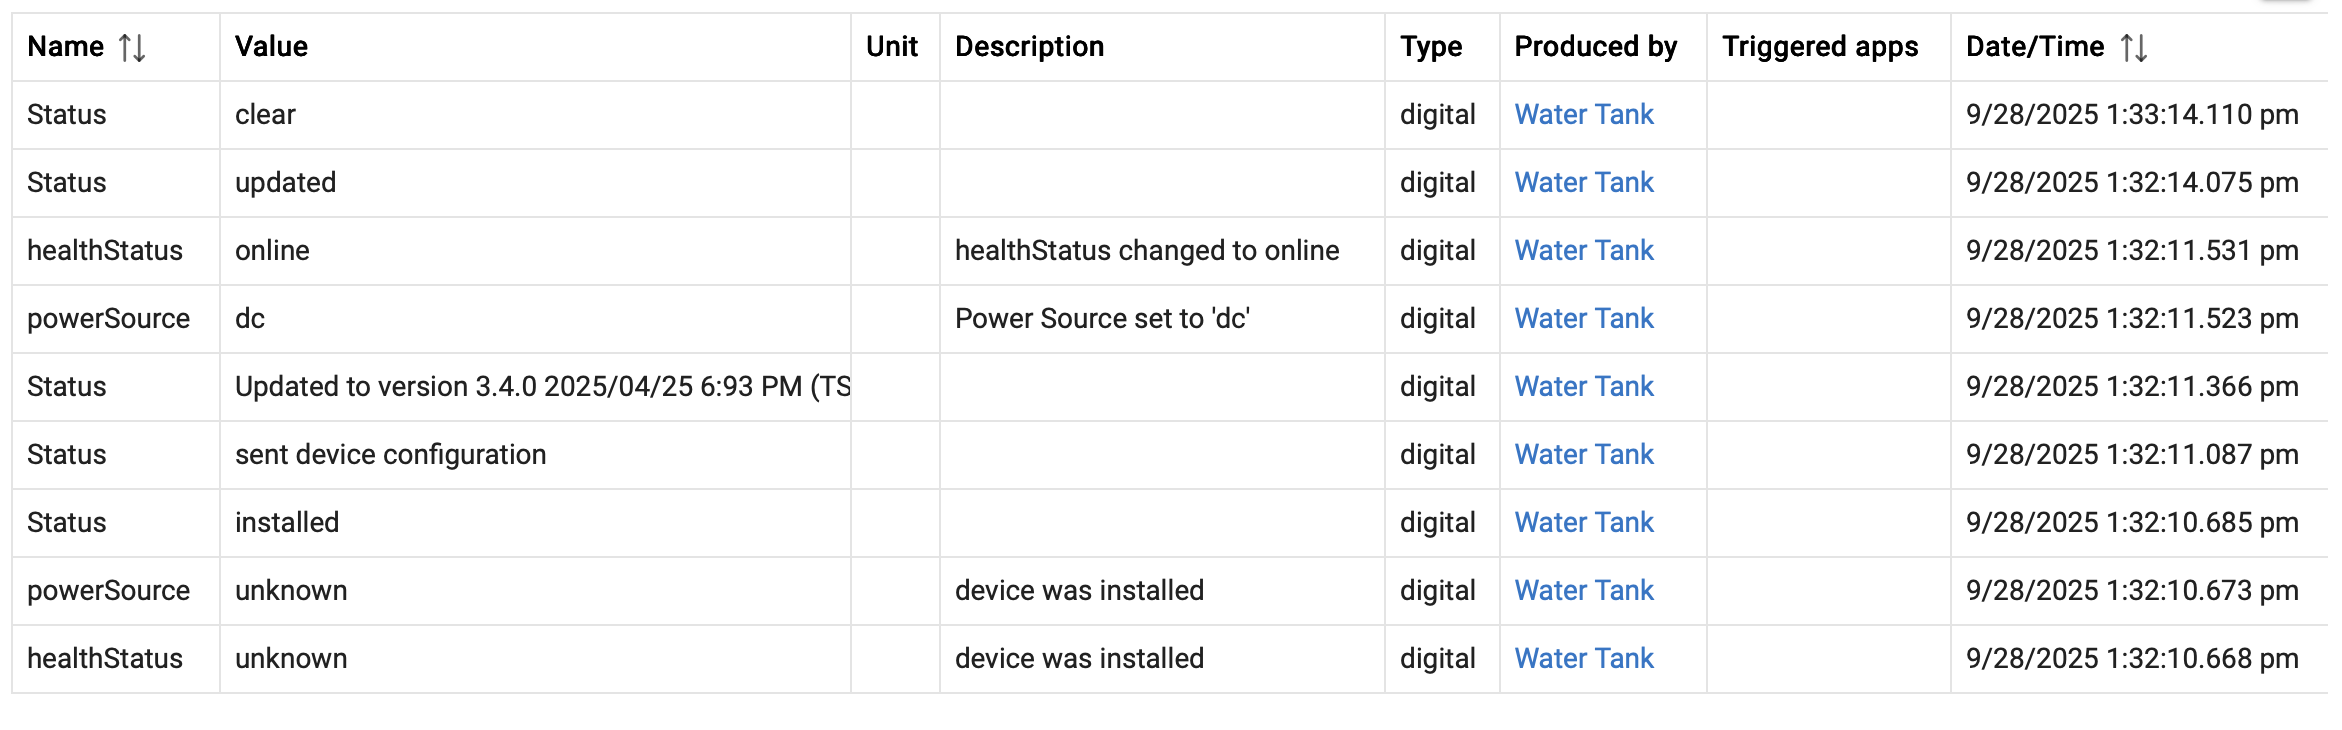Select the 'Updated to version 3.4.0' value cell
The image size is (2342, 730).
(542, 387)
